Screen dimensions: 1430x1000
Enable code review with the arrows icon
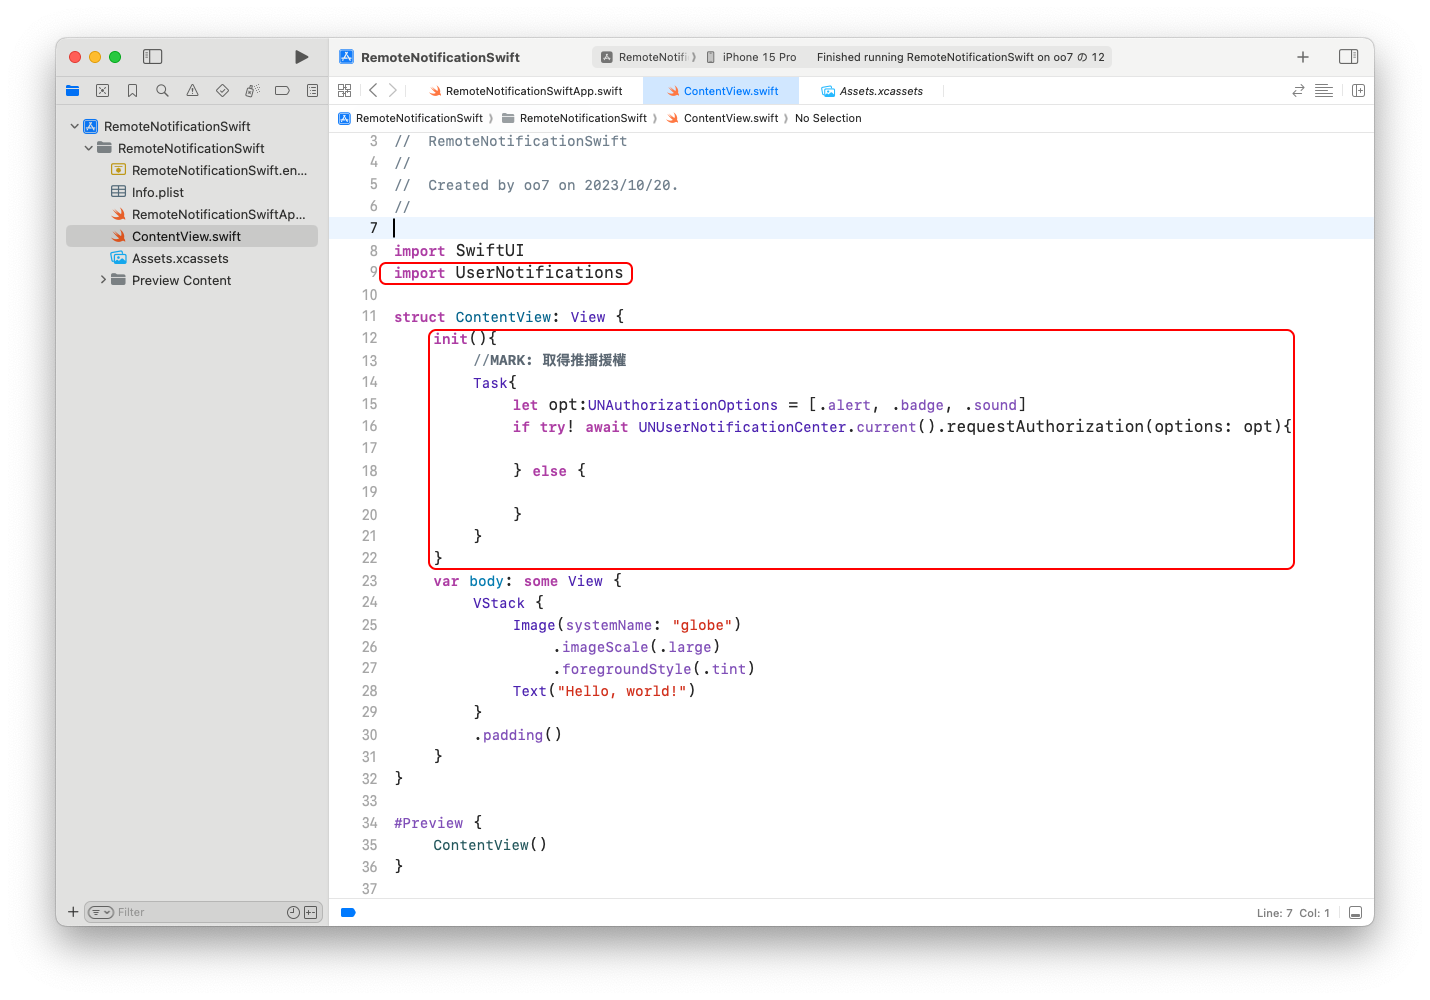point(1298,91)
